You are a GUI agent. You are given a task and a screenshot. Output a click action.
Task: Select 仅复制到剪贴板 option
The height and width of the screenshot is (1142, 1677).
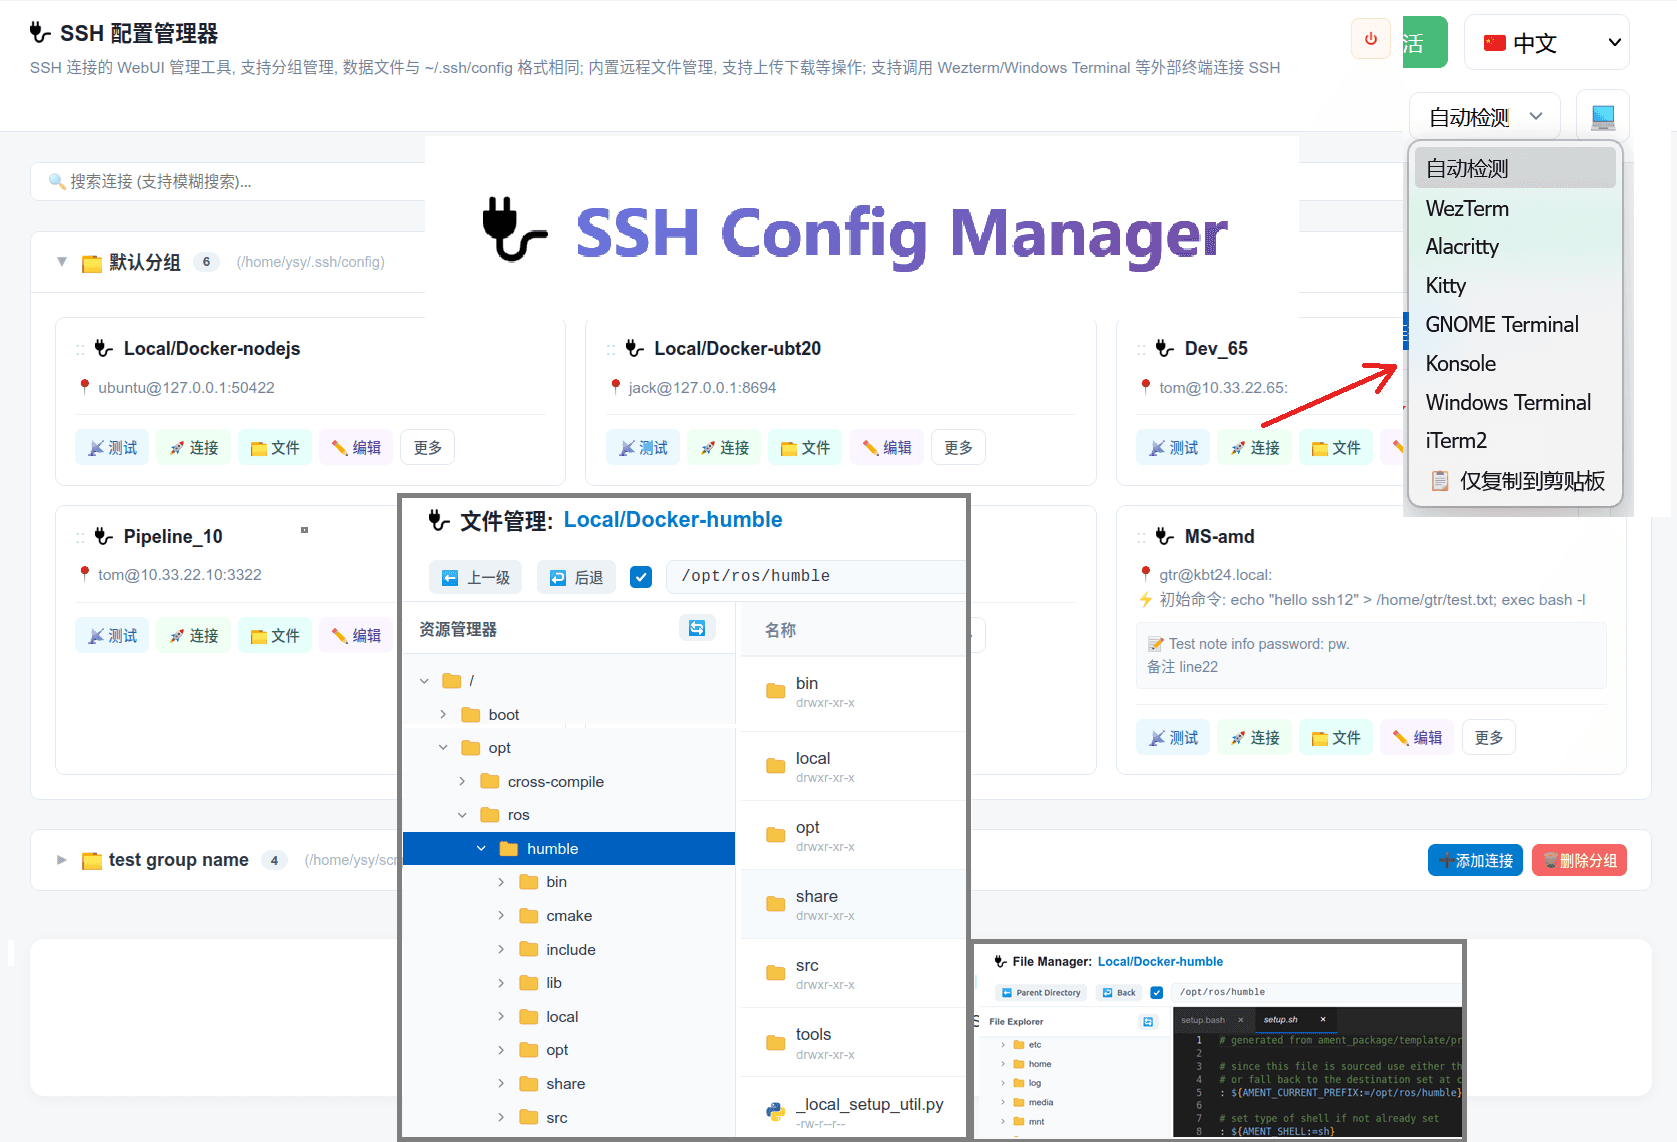1515,481
